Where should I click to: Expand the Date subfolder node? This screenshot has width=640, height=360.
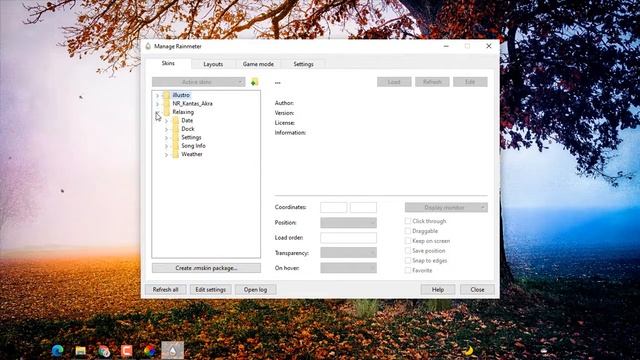click(x=167, y=121)
